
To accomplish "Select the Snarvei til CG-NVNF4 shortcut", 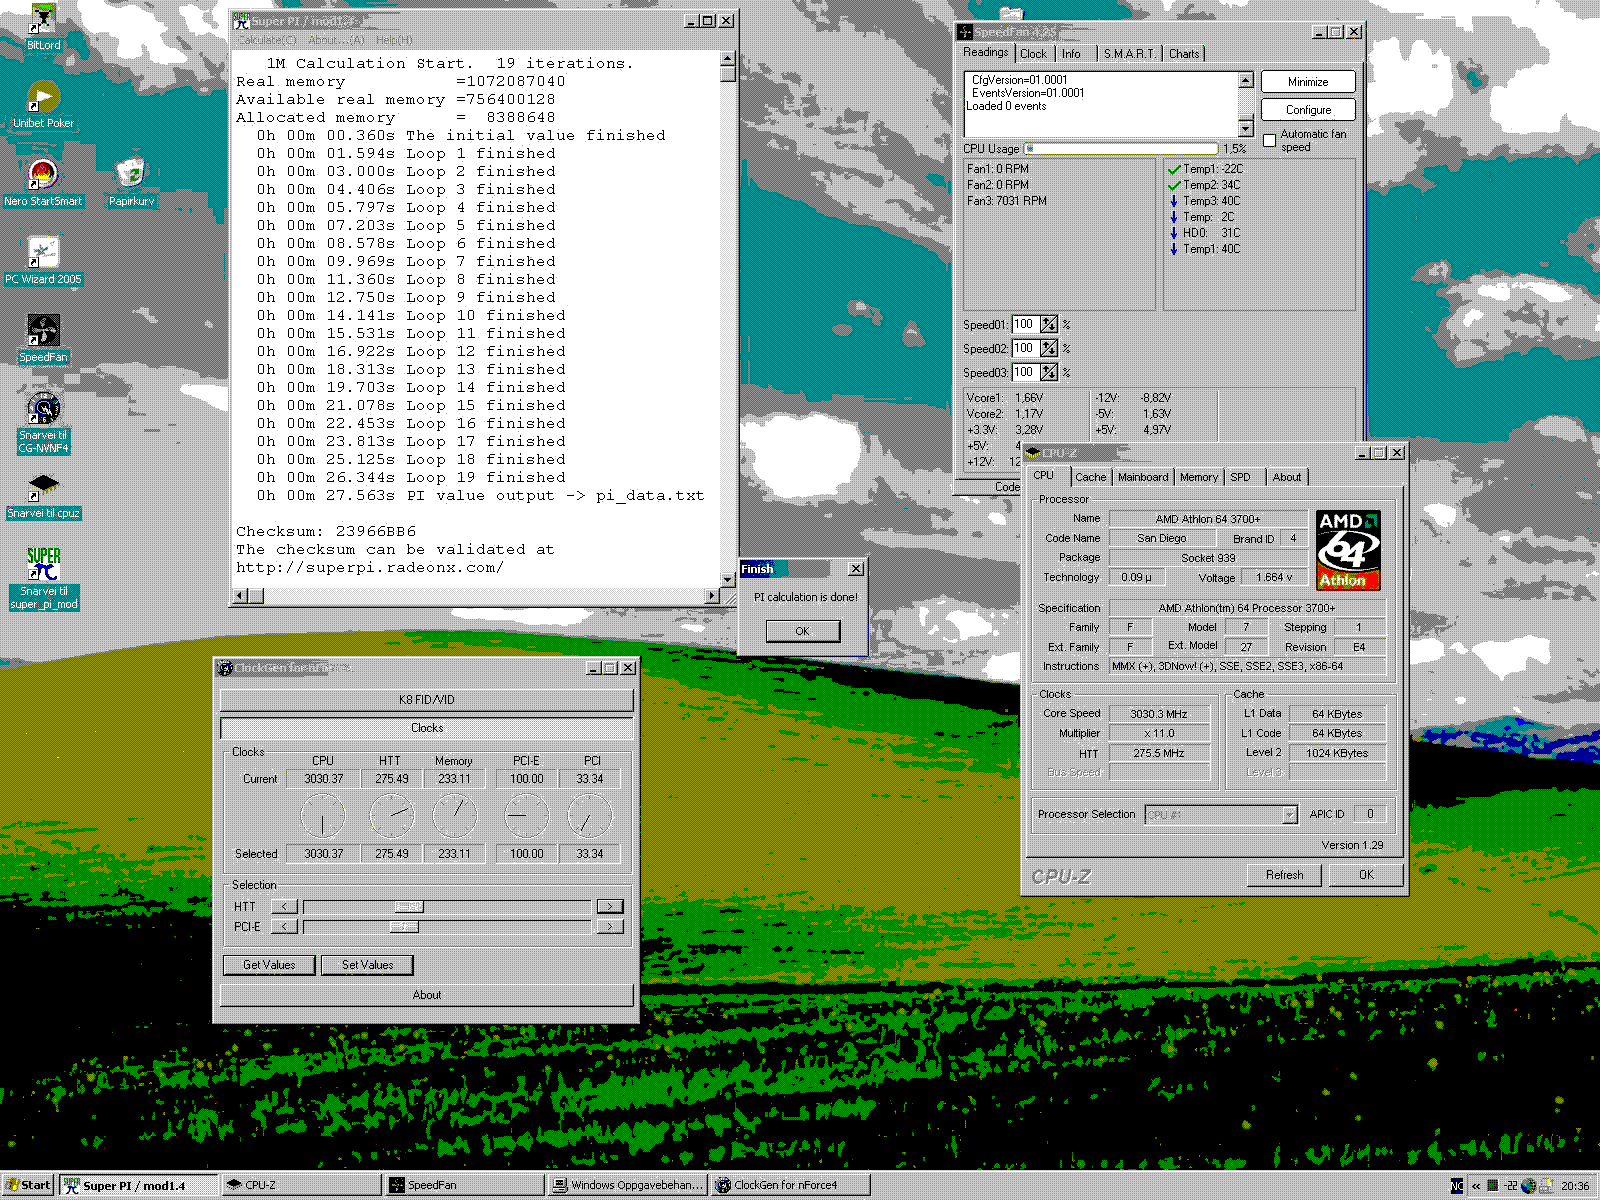I will (43, 423).
